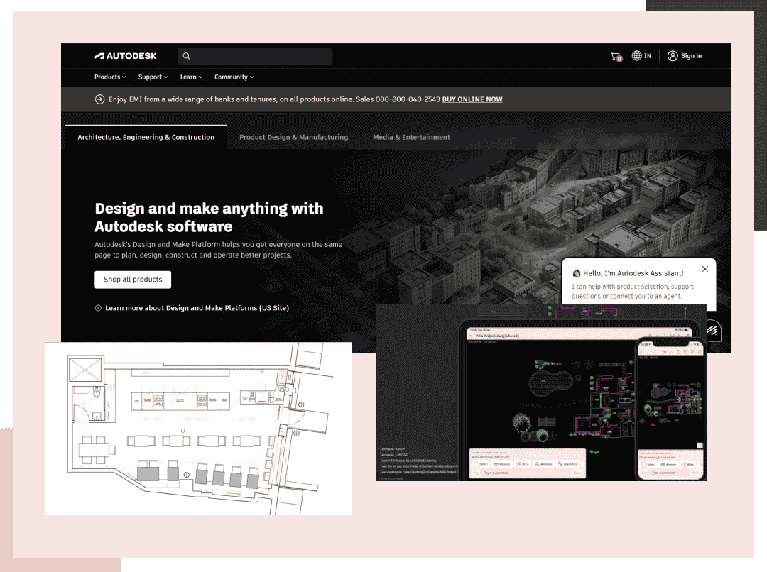Select the Media & Entertainment tab
Image resolution: width=767 pixels, height=572 pixels.
click(x=411, y=137)
